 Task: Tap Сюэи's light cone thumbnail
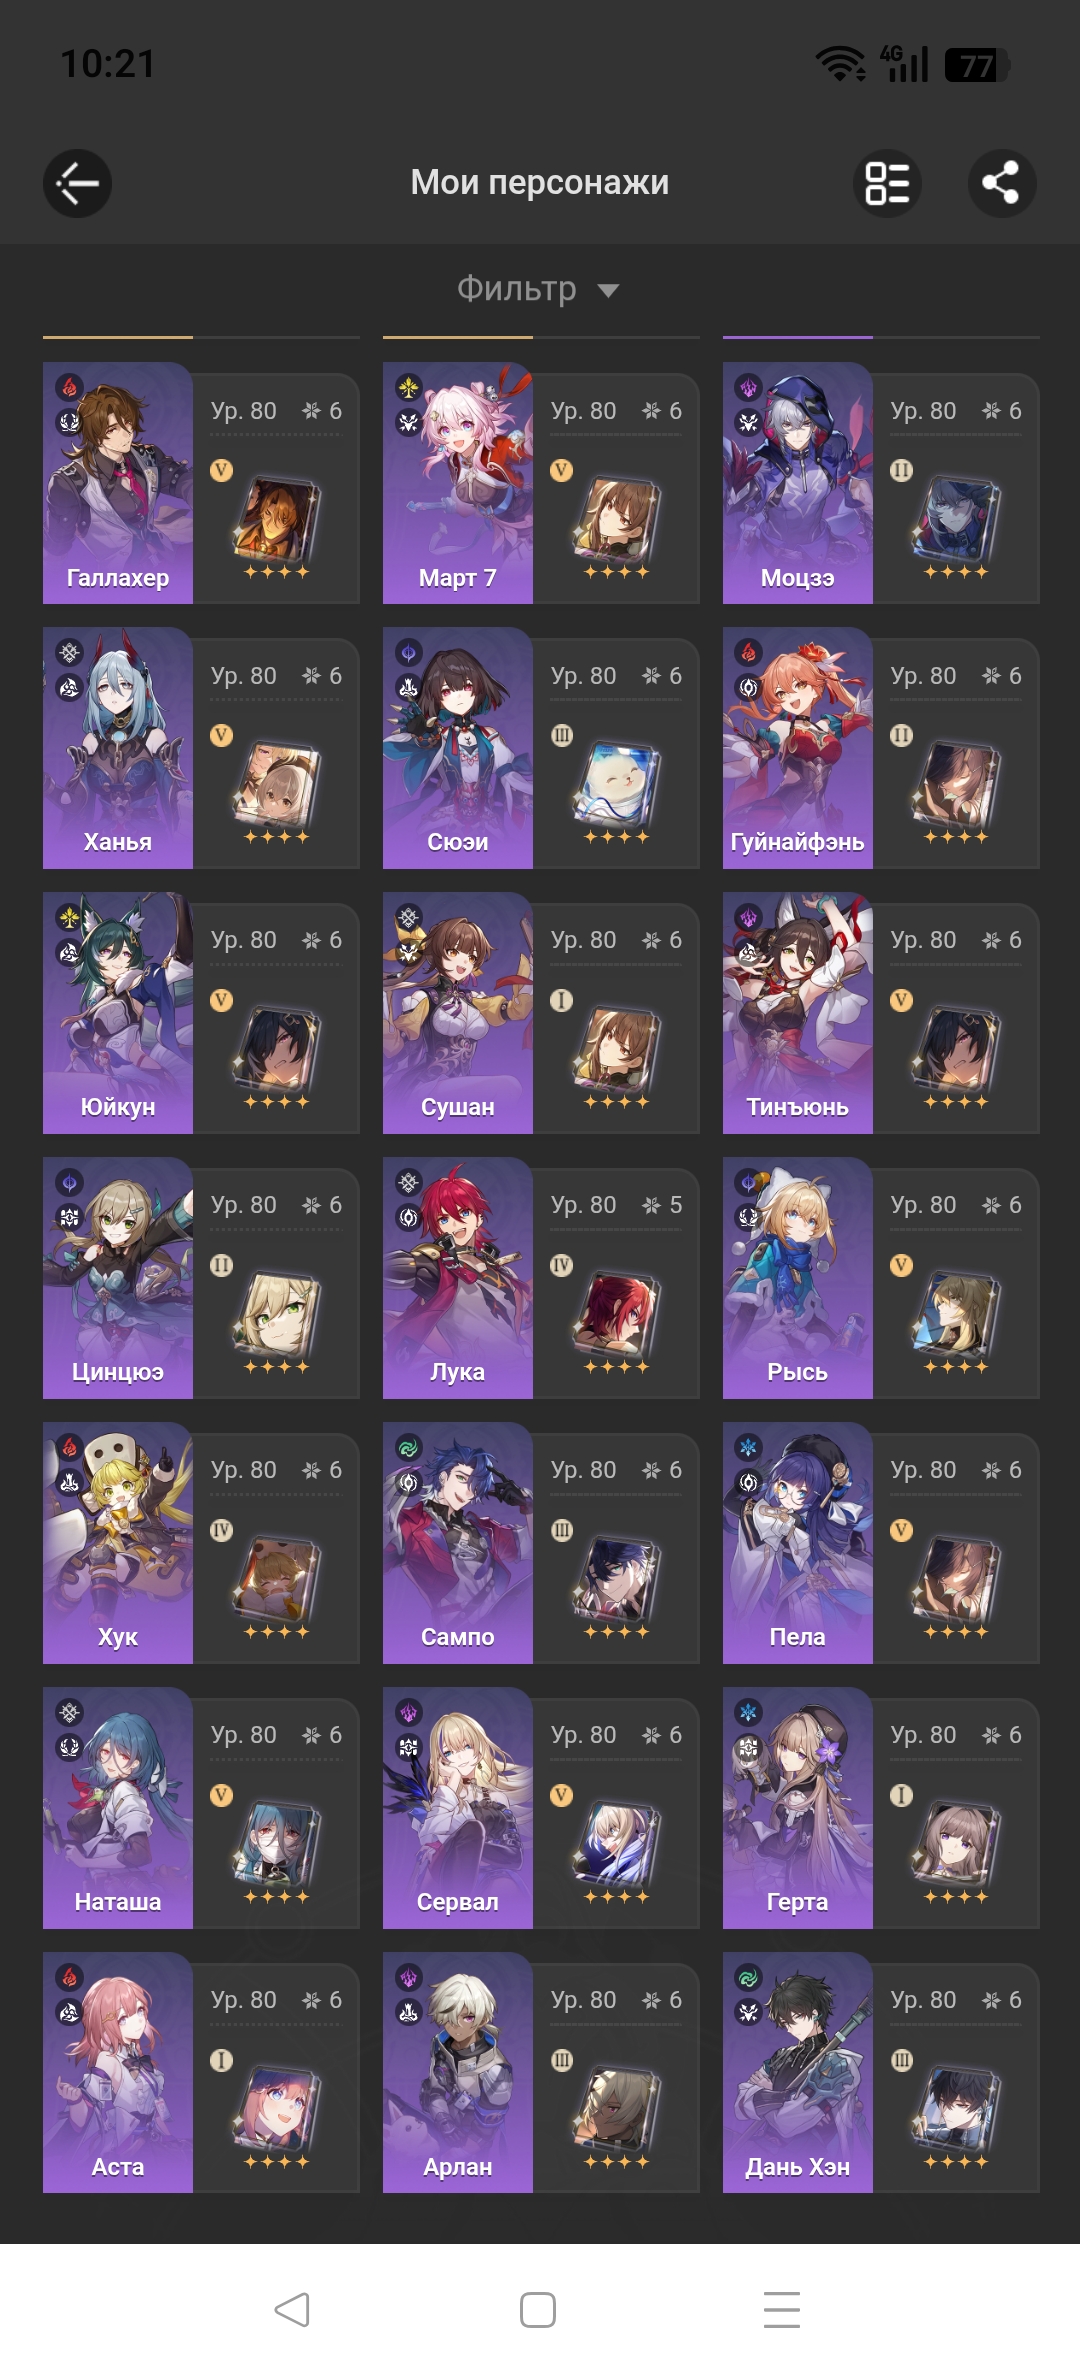coord(615,785)
